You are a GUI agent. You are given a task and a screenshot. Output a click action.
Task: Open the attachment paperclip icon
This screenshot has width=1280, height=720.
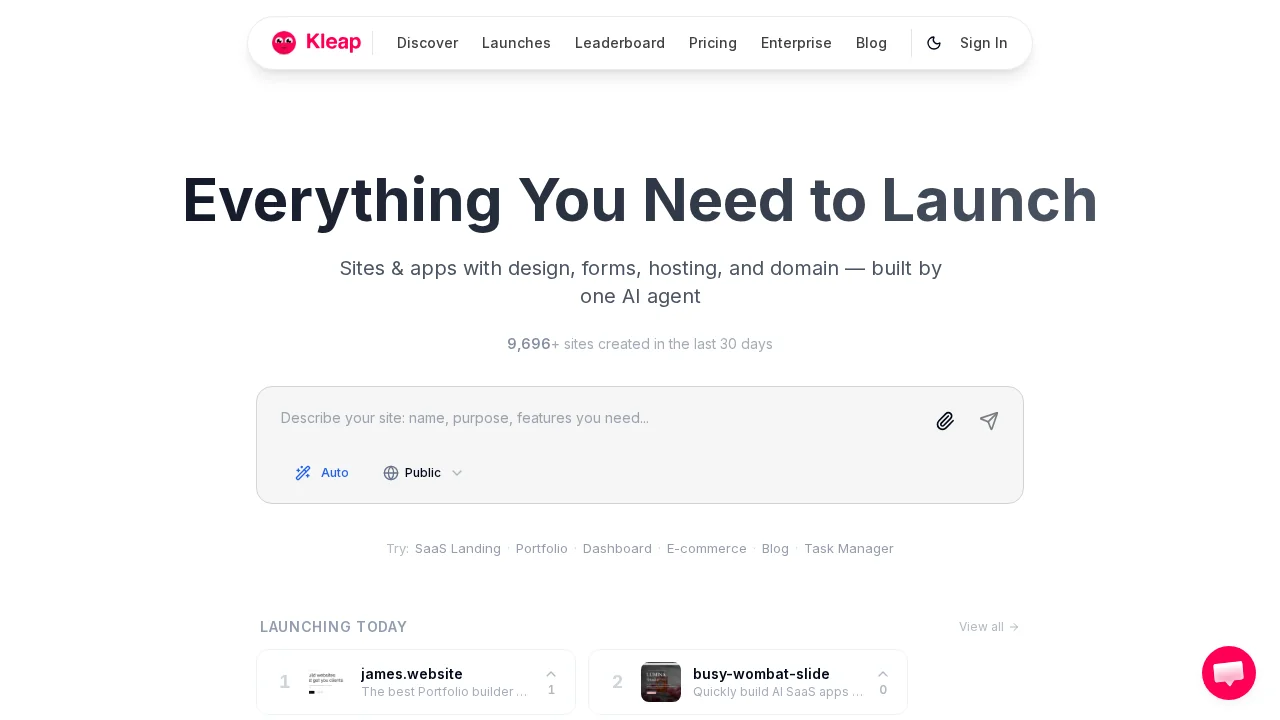tap(945, 421)
